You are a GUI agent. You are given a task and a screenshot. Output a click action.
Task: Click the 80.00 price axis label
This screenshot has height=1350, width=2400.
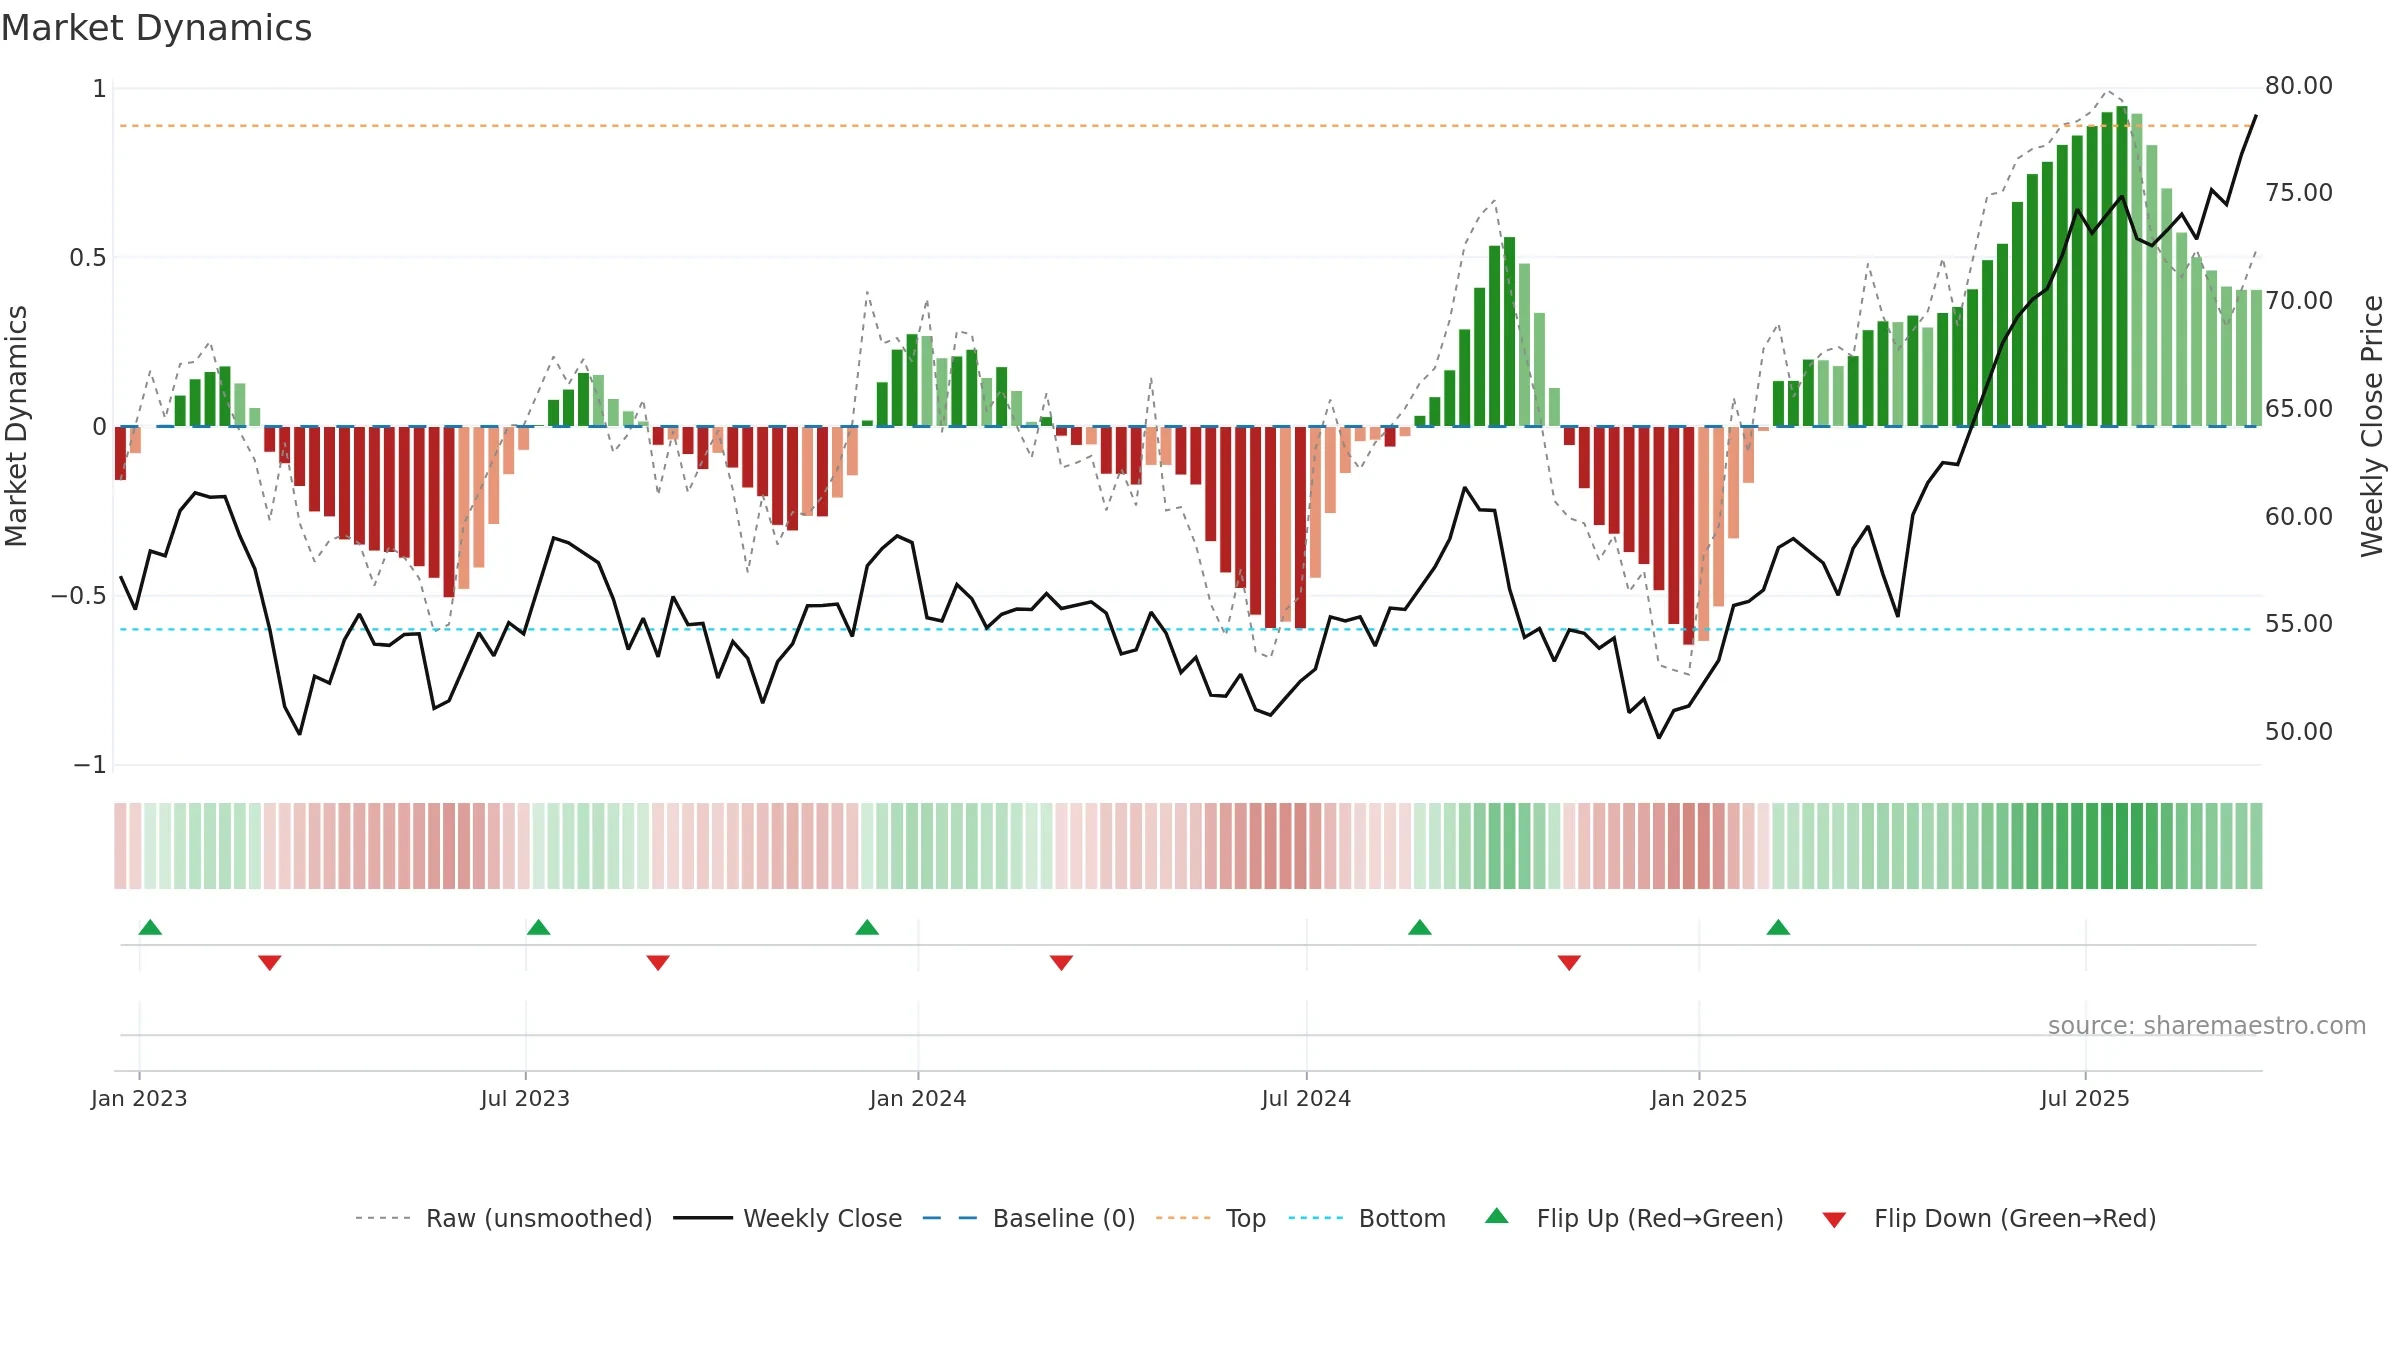point(2299,86)
